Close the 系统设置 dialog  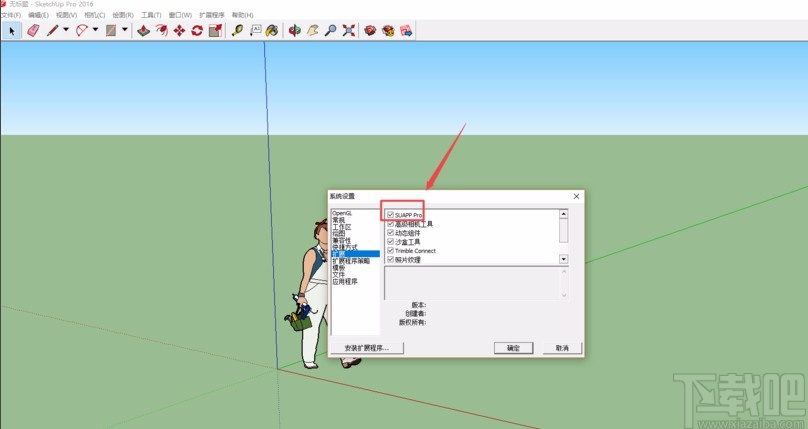(x=576, y=196)
